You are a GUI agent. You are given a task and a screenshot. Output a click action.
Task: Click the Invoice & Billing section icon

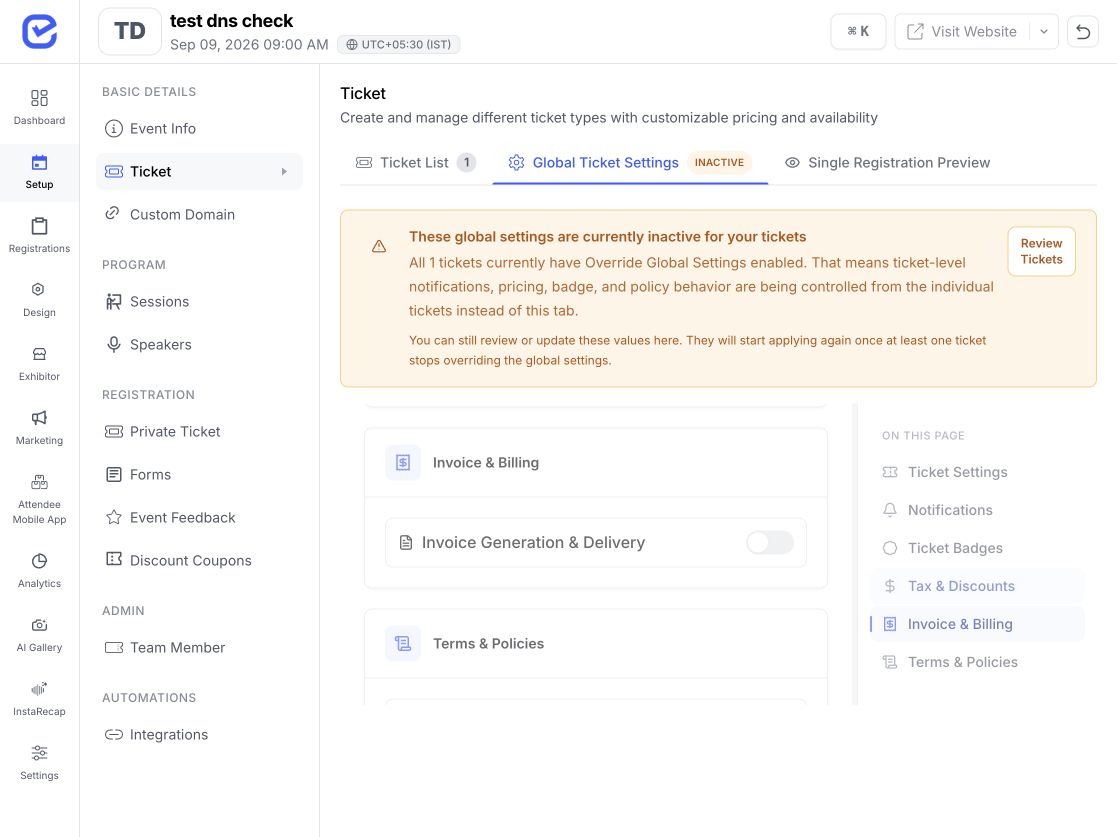[403, 463]
